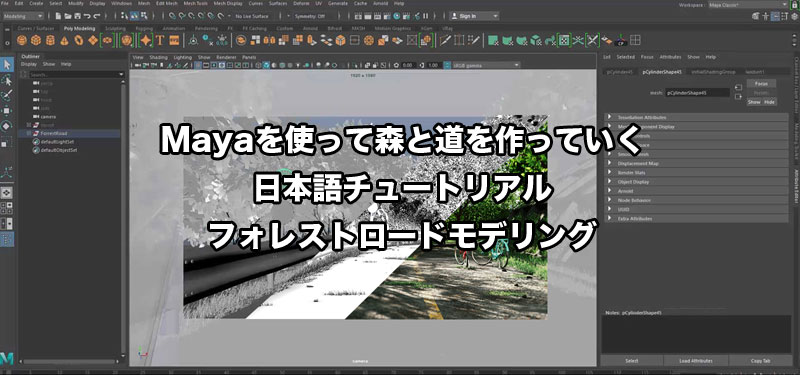This screenshot has width=800, height=375.
Task: Pick the polygon Type text tool
Action: click(x=160, y=40)
